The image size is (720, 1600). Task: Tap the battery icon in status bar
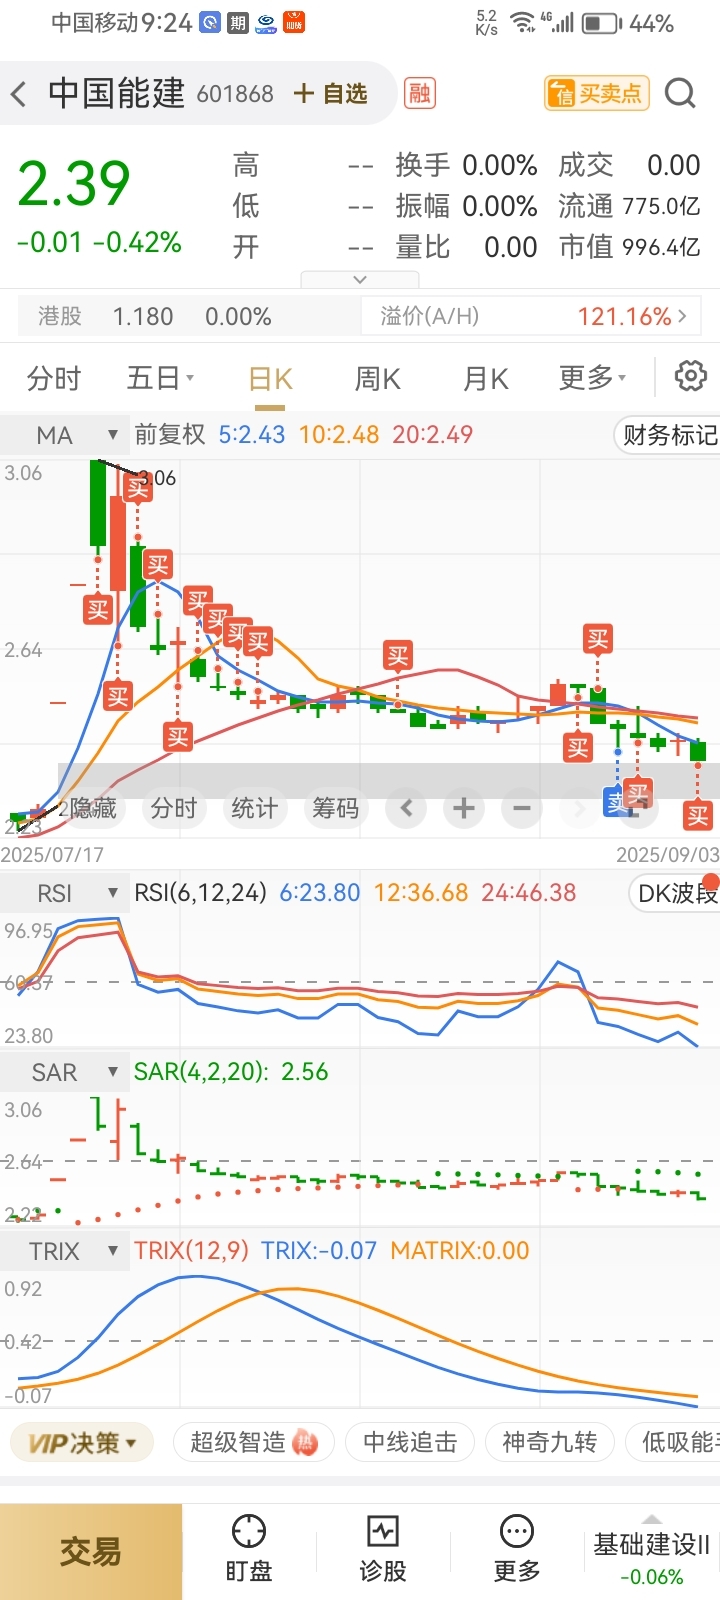click(602, 23)
